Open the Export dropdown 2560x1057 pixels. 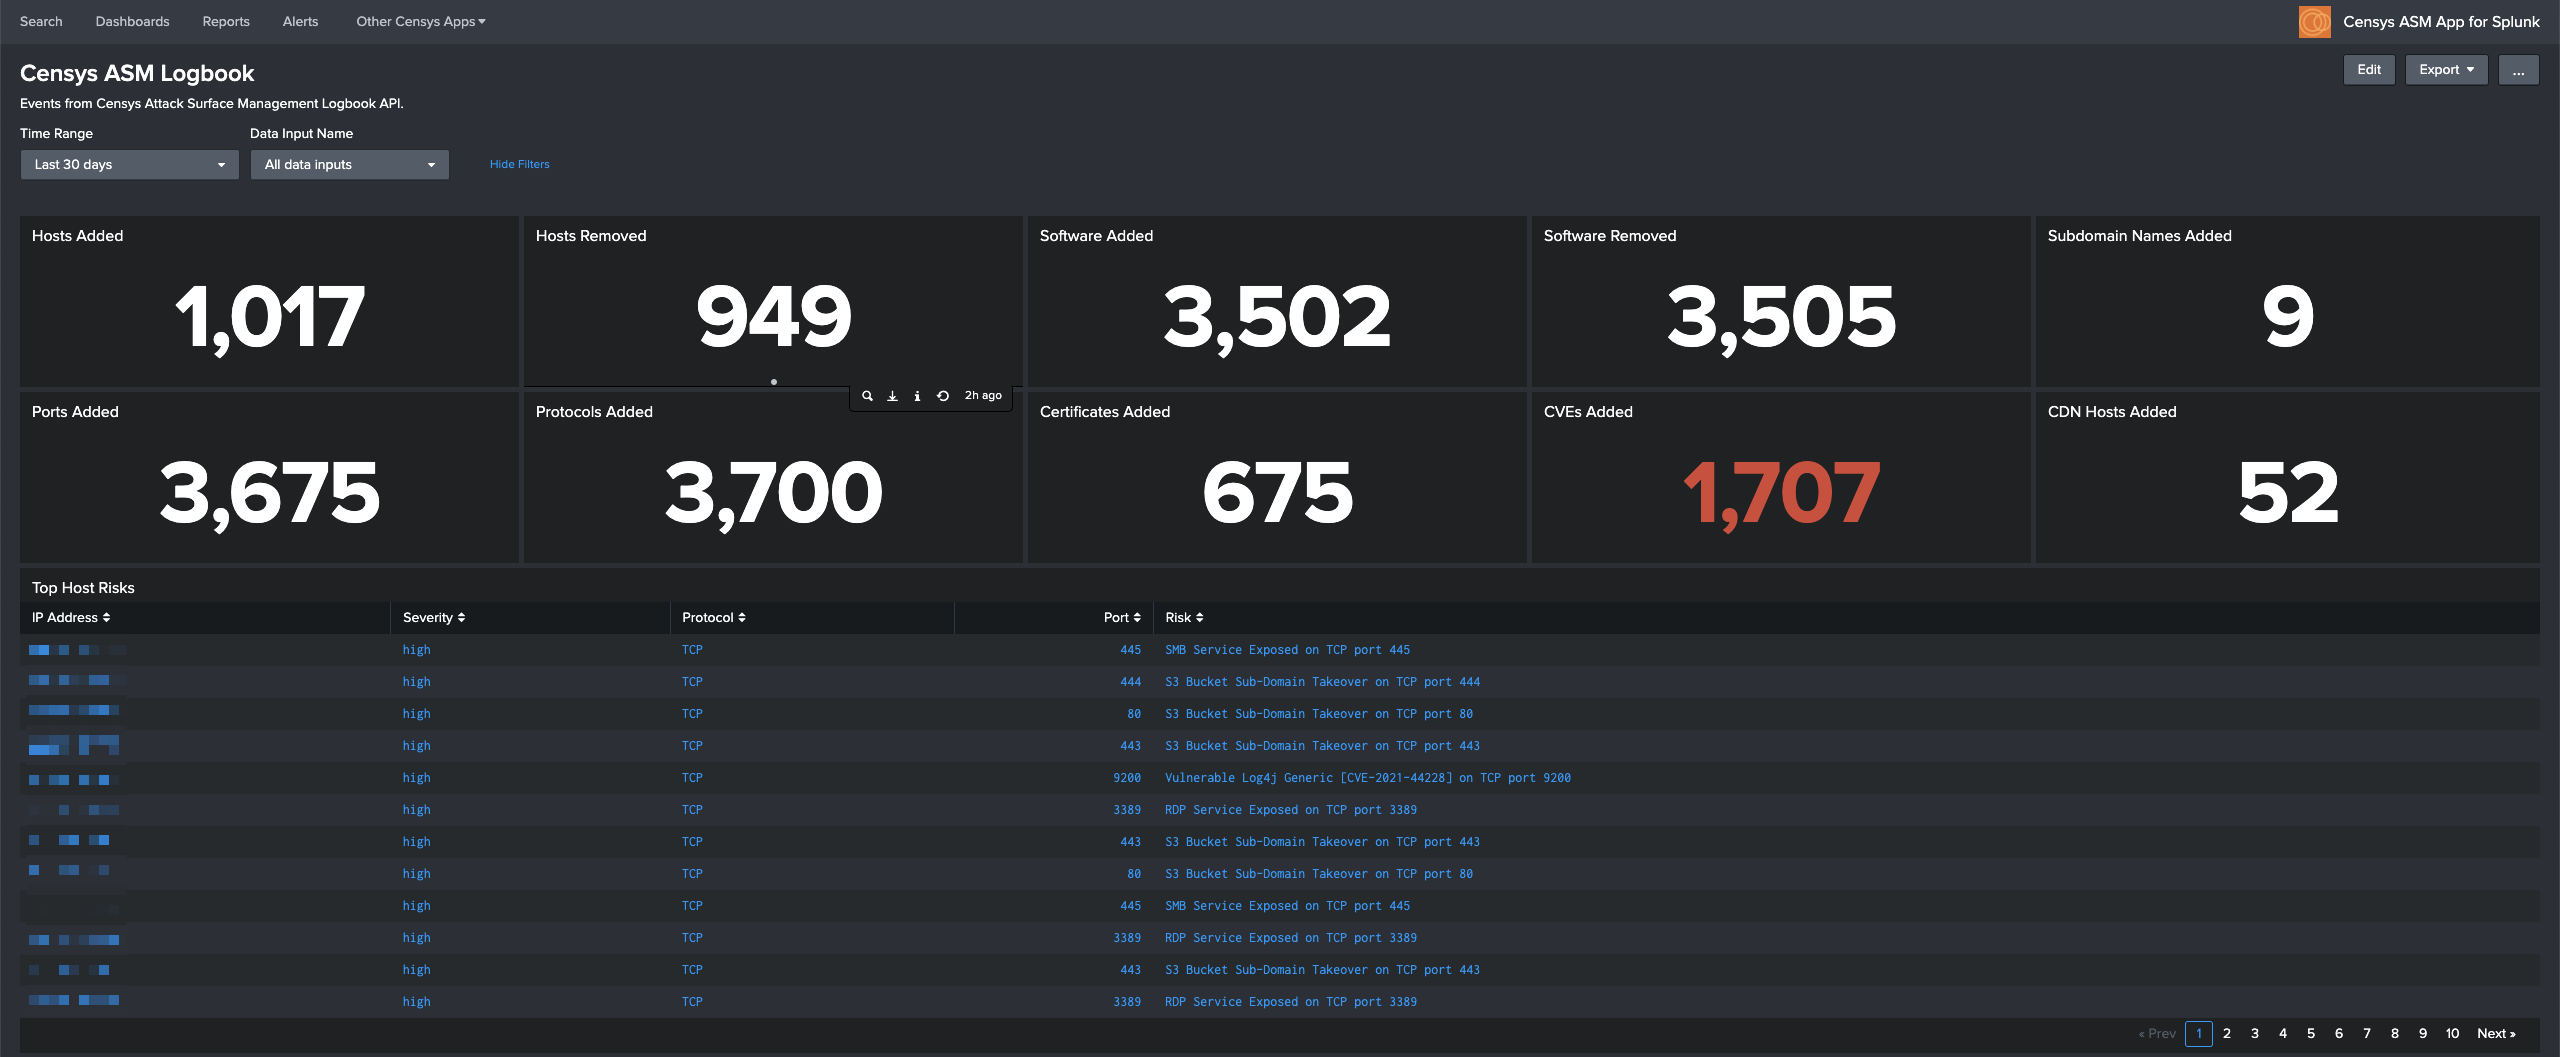2446,70
